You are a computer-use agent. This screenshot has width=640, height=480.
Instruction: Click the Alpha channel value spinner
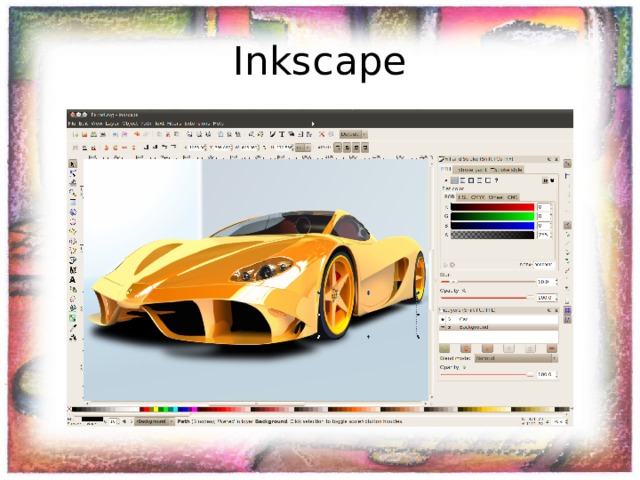pos(544,235)
